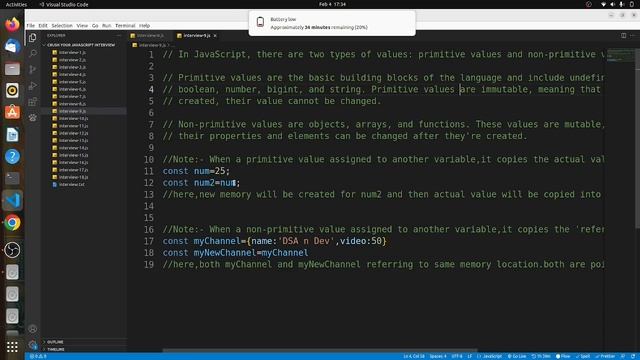This screenshot has width=640, height=360.
Task: Click Spaces: 4 indentation status
Action: point(438,356)
